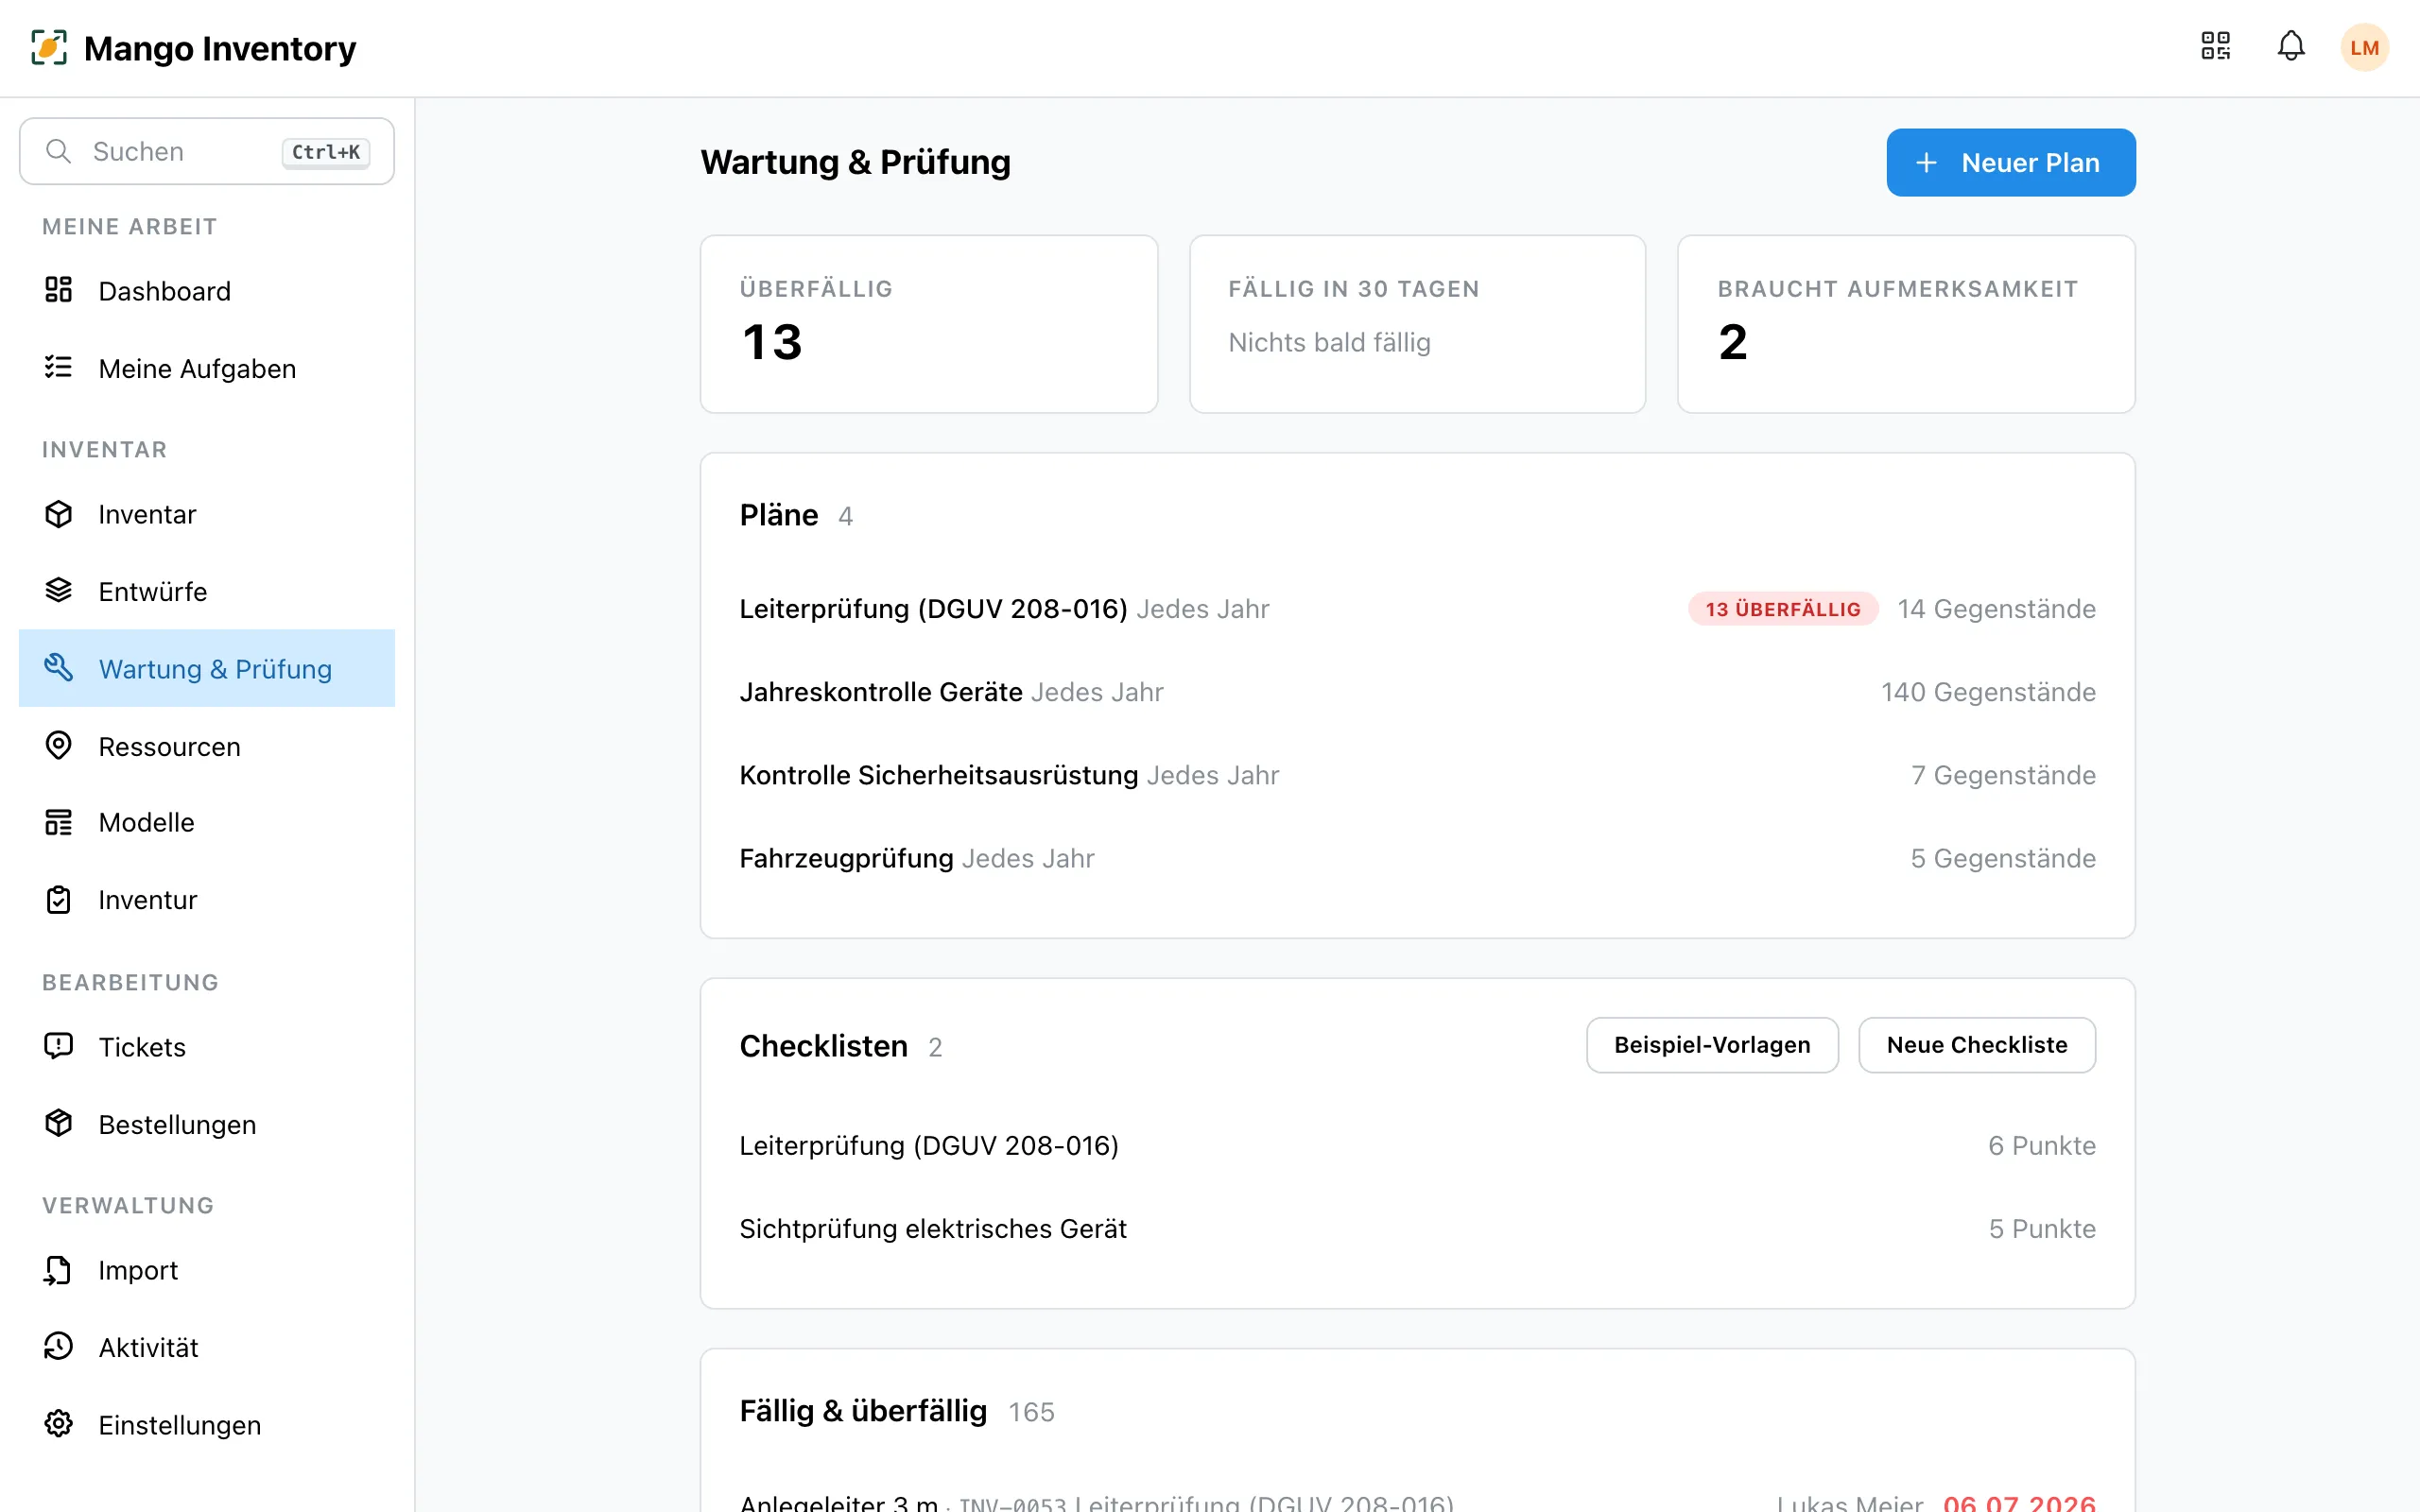This screenshot has width=2420, height=1512.
Task: Click the 7 Gegenstände count
Action: 2003,775
